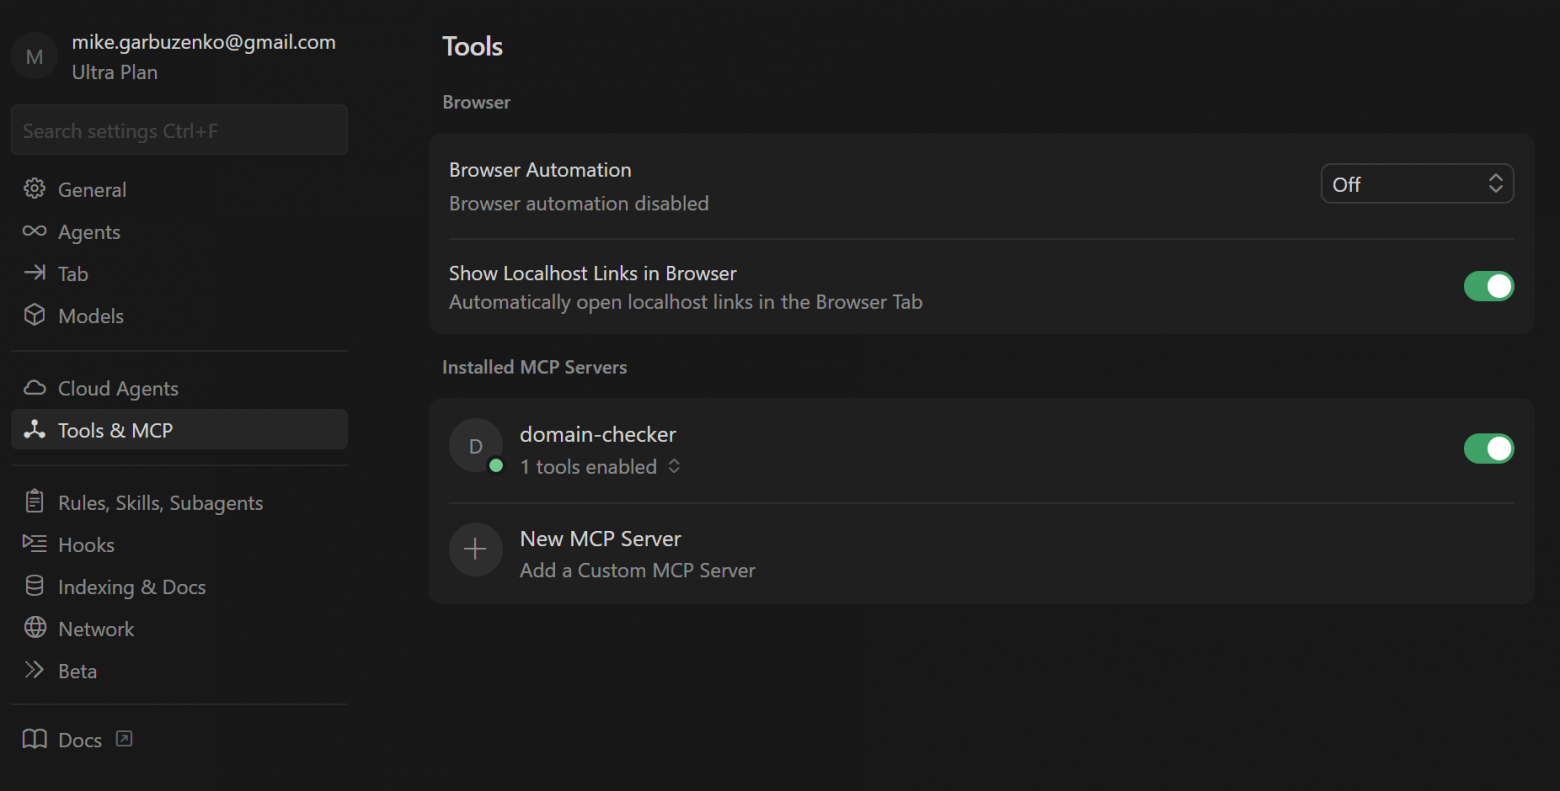Viewport: 1560px width, 791px height.
Task: Click the plus icon for New MCP Server
Action: 475,549
